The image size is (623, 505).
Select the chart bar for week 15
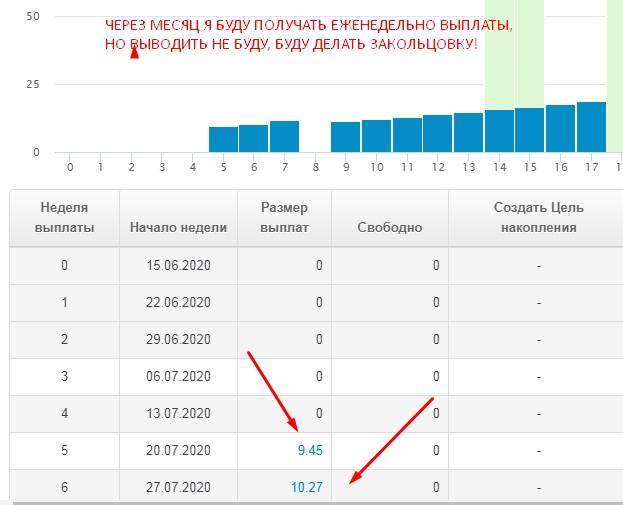click(x=530, y=130)
